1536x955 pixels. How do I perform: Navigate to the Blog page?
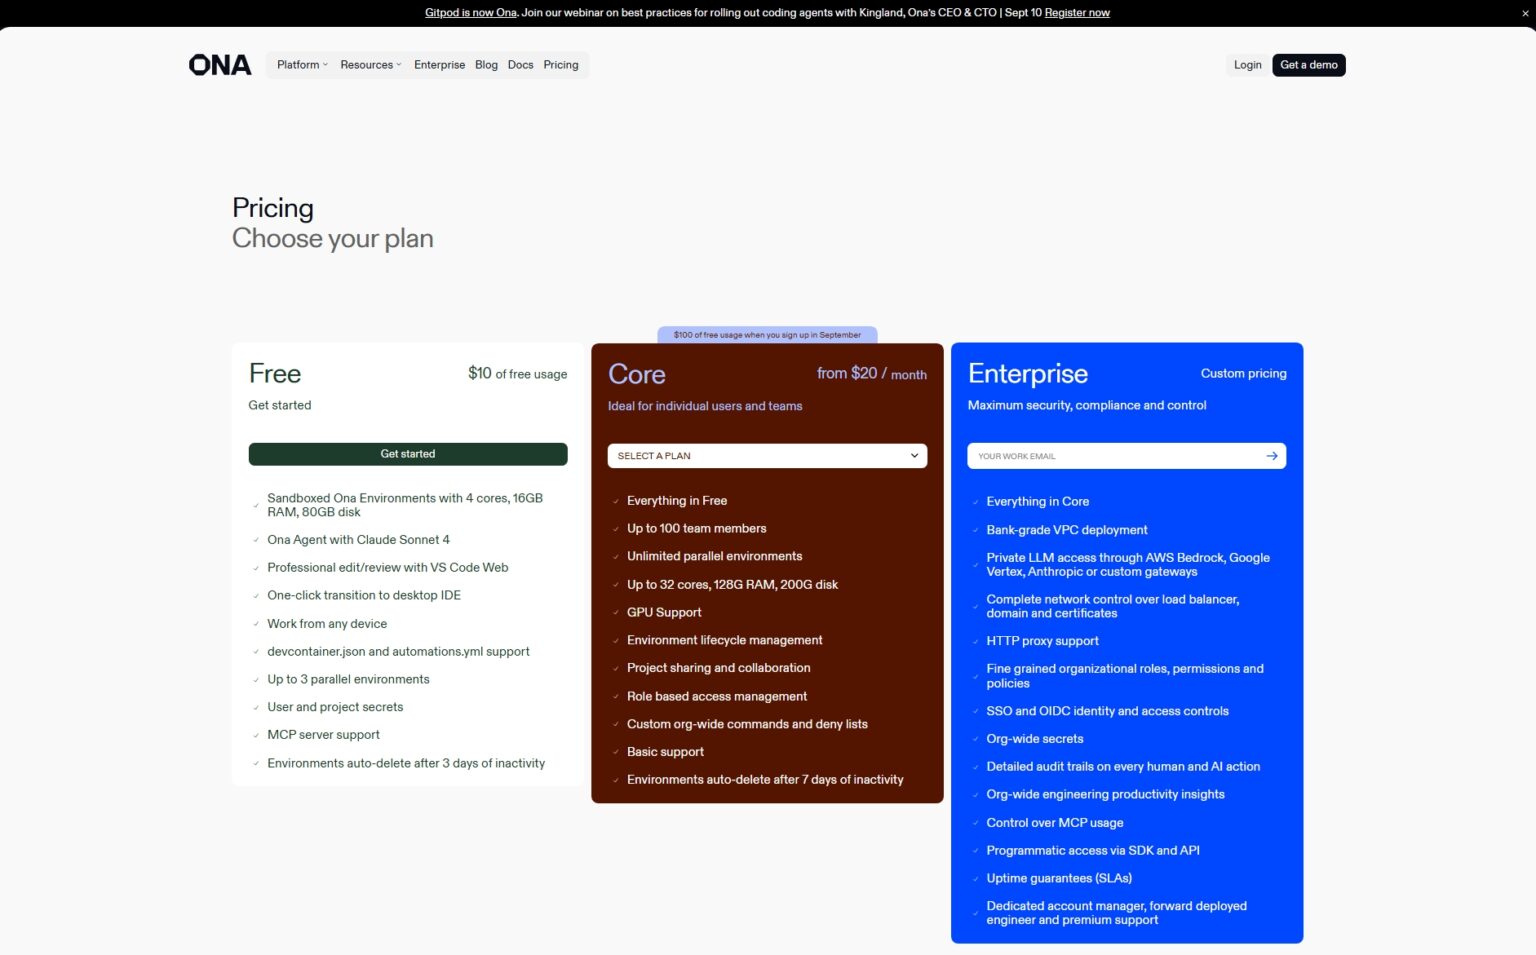(x=486, y=64)
